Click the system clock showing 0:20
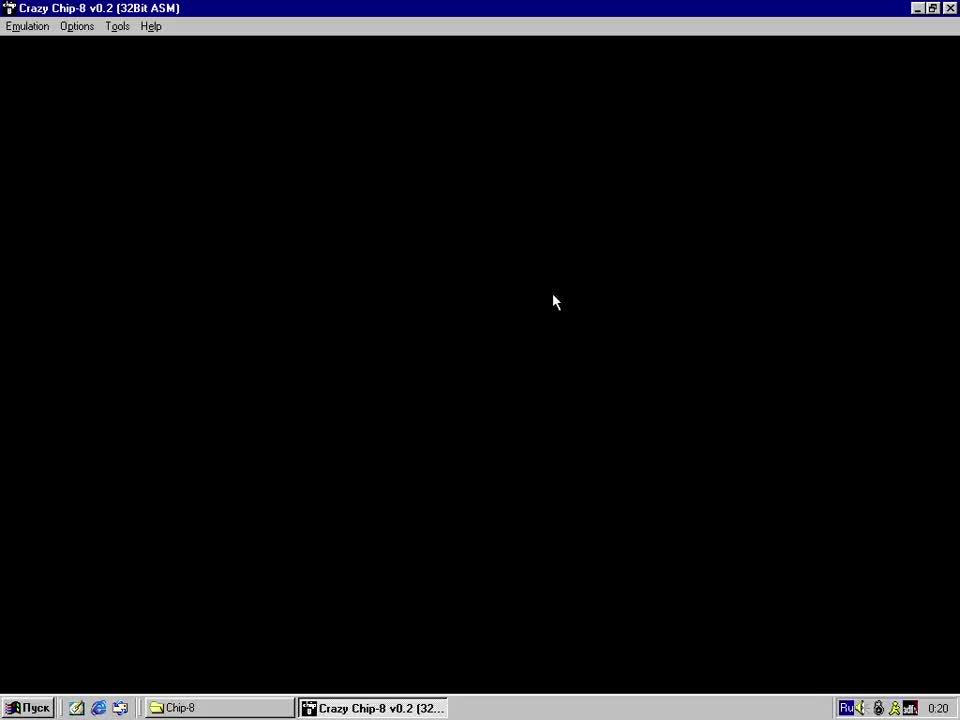 coord(937,708)
